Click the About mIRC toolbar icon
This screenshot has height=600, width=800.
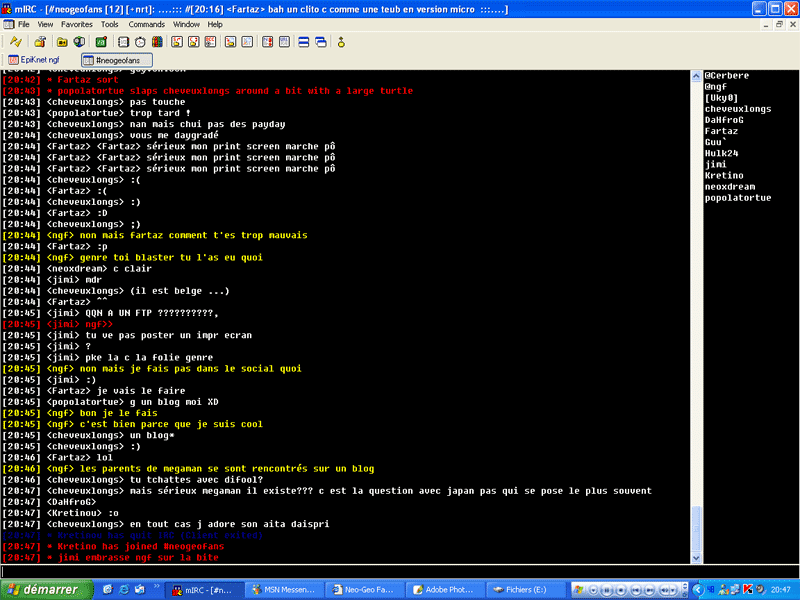coord(341,42)
